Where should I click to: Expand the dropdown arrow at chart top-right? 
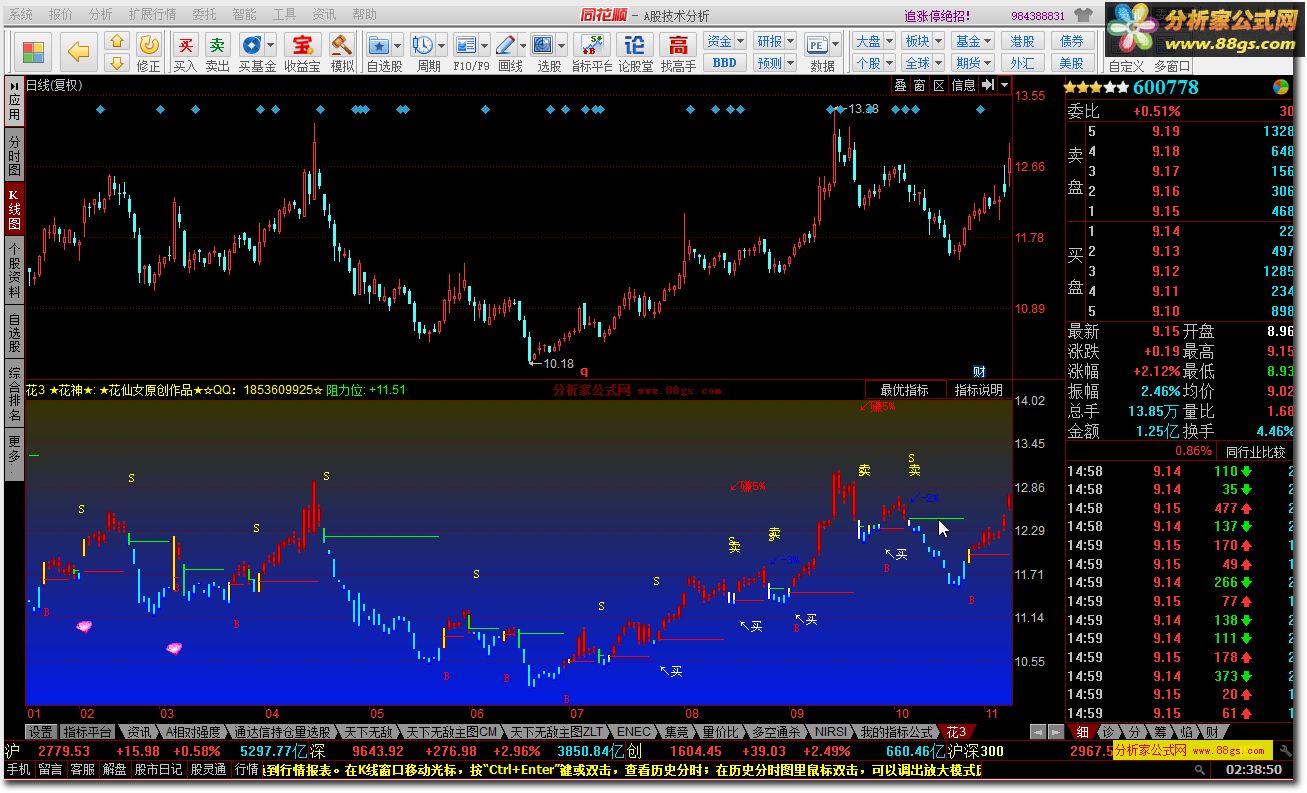click(x=1004, y=85)
